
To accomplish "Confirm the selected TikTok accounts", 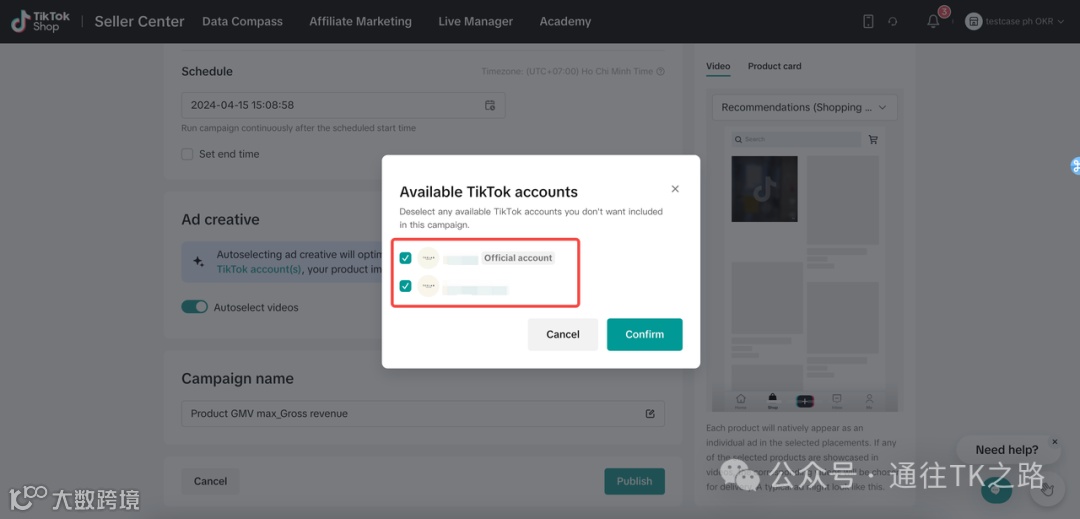I will click(645, 335).
